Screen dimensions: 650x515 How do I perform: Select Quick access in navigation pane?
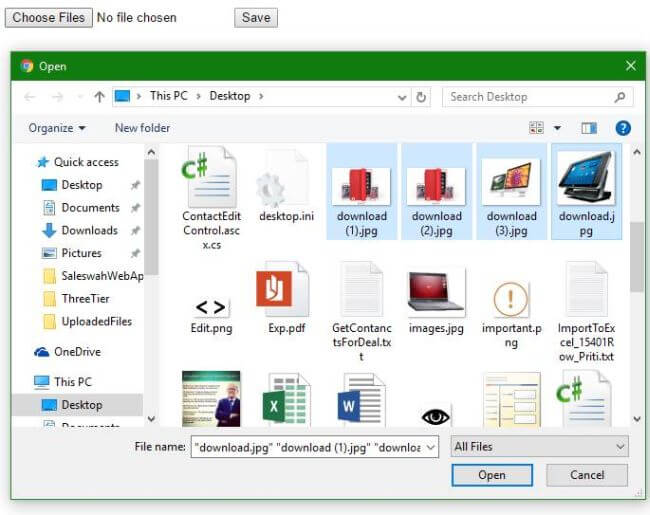[78, 162]
